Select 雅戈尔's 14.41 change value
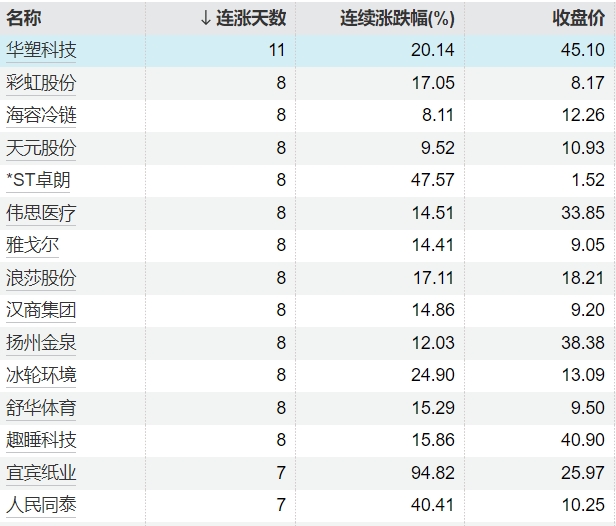 (x=433, y=245)
